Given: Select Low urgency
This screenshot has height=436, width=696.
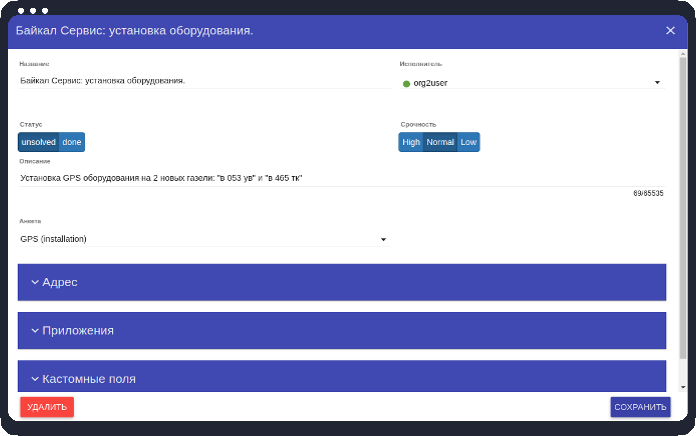Looking at the screenshot, I should point(468,142).
